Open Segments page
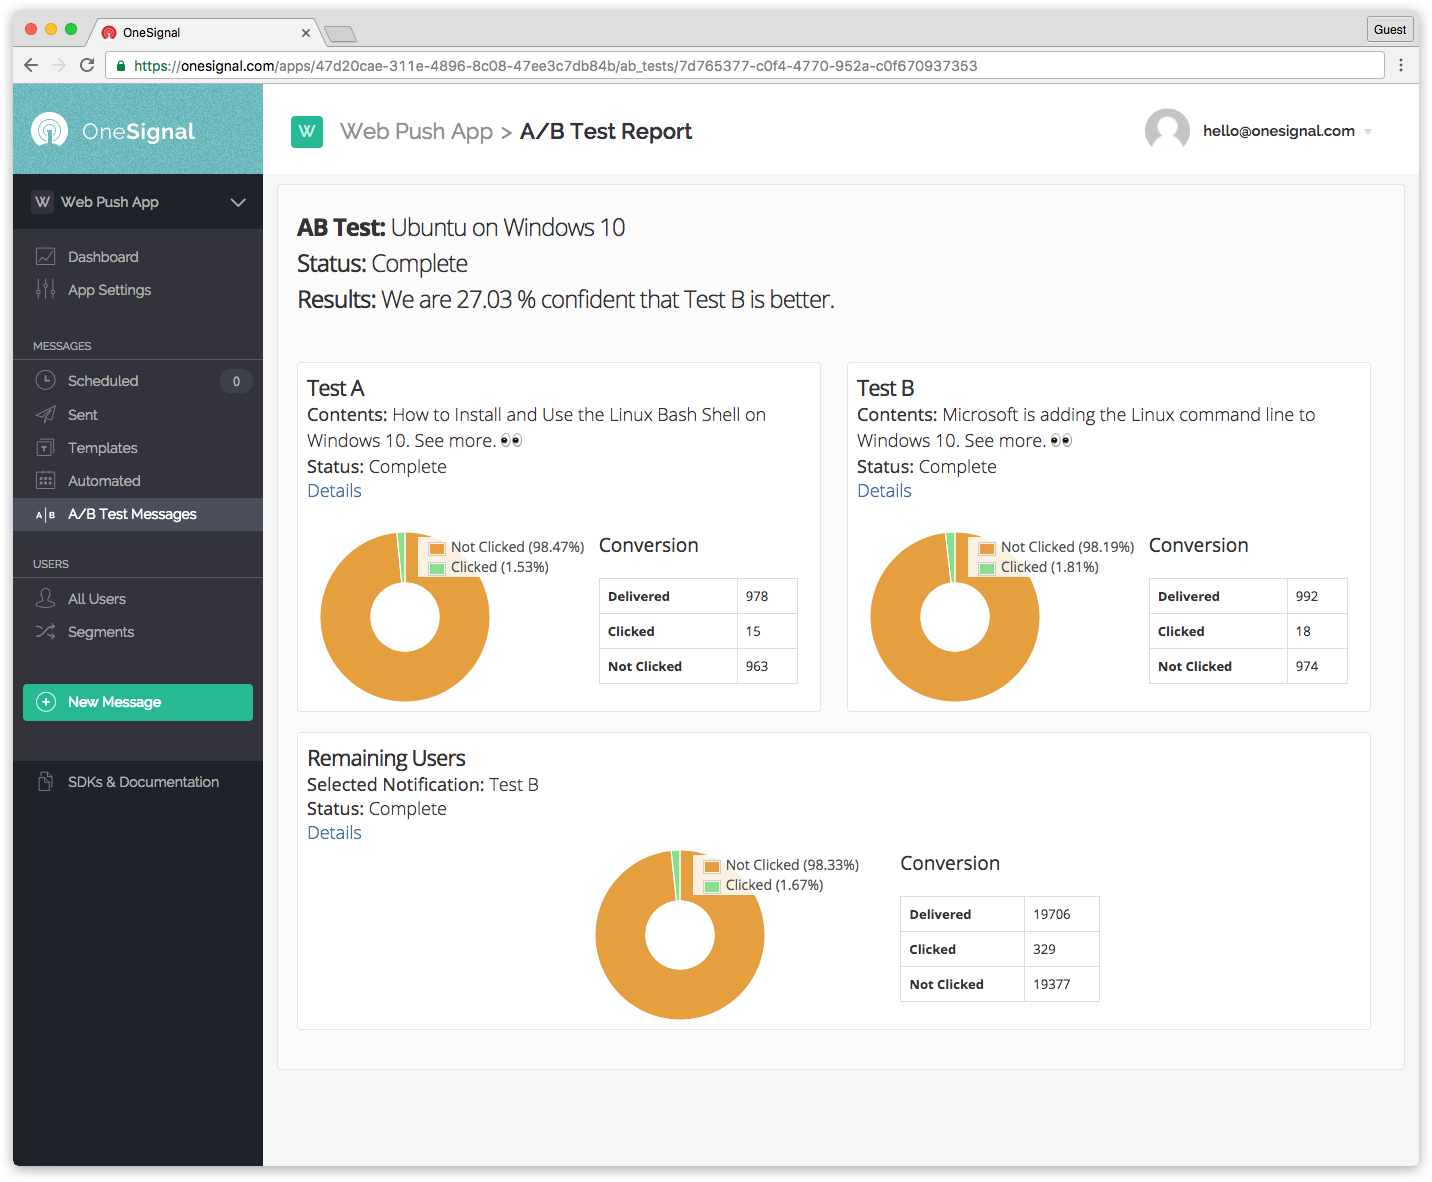The height and width of the screenshot is (1182, 1432). (101, 632)
